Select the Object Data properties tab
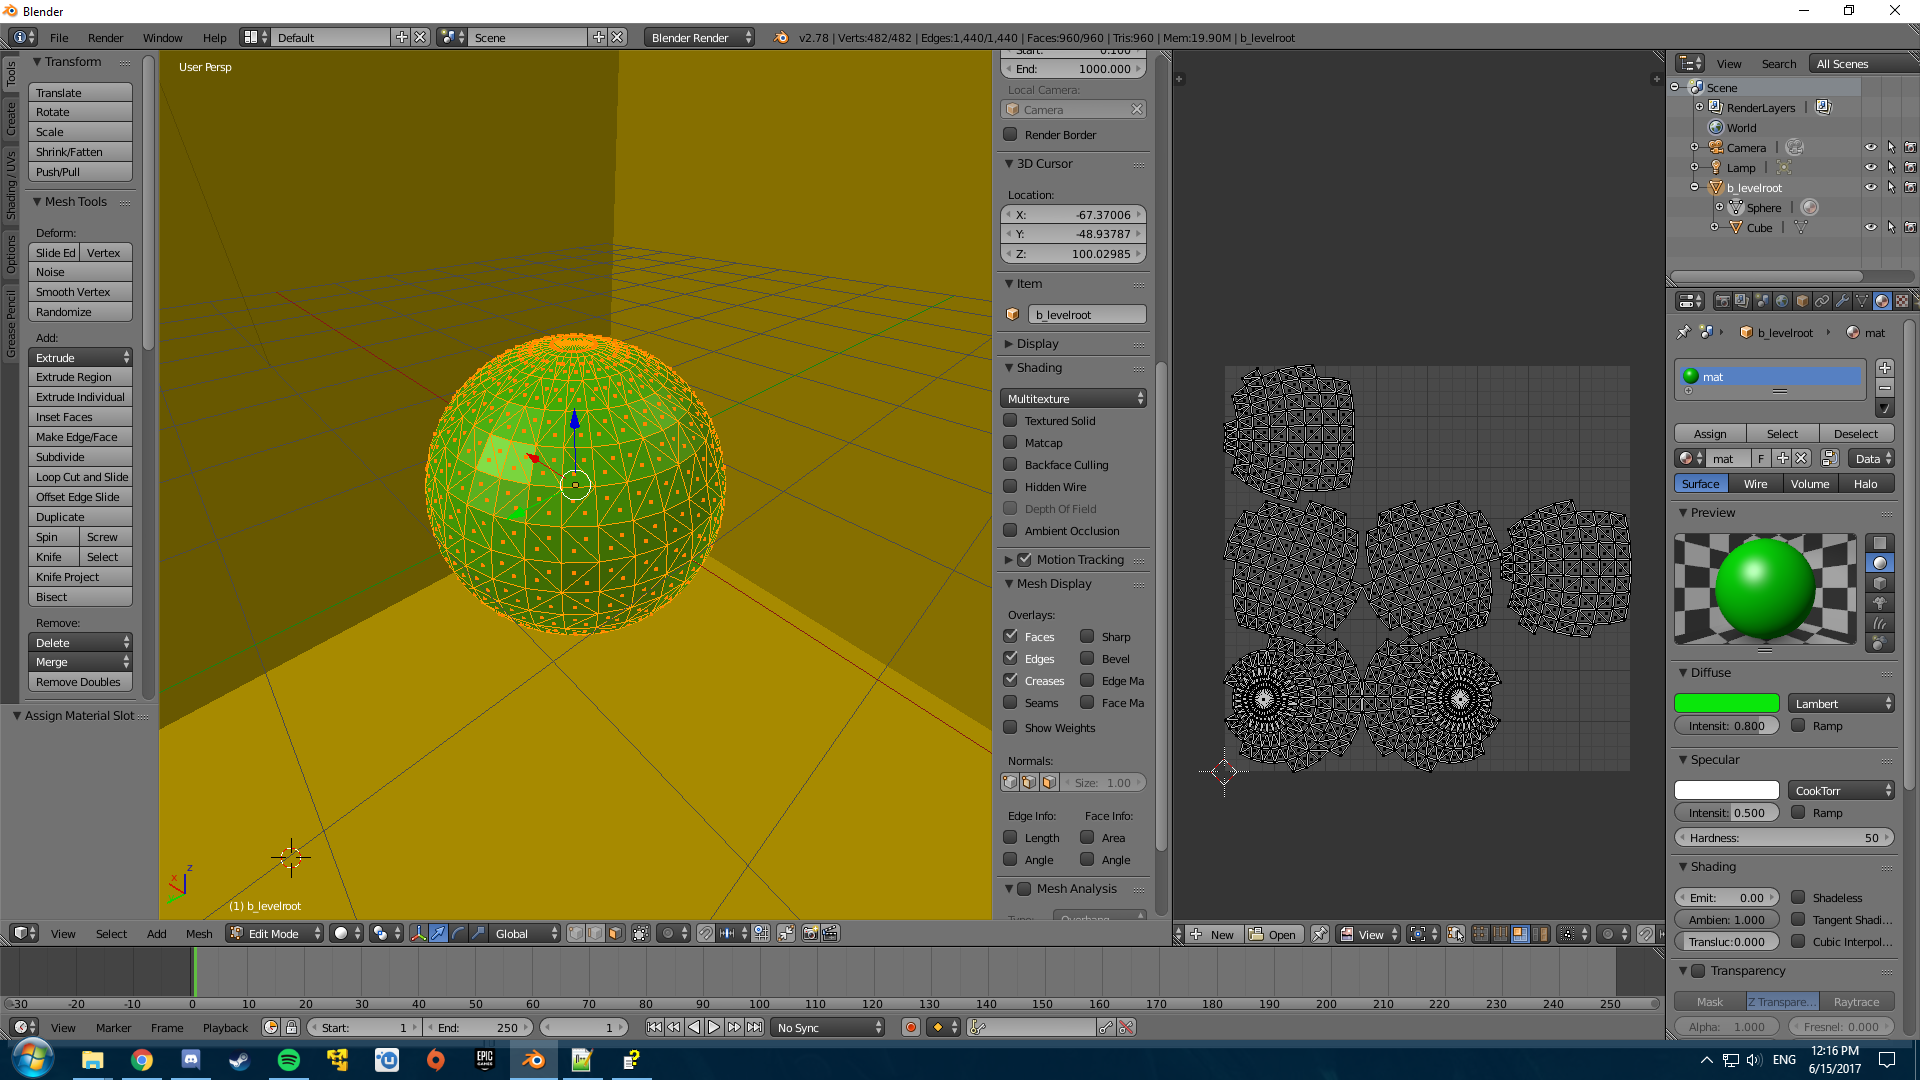Image resolution: width=1920 pixels, height=1080 pixels. pyautogui.click(x=1862, y=302)
